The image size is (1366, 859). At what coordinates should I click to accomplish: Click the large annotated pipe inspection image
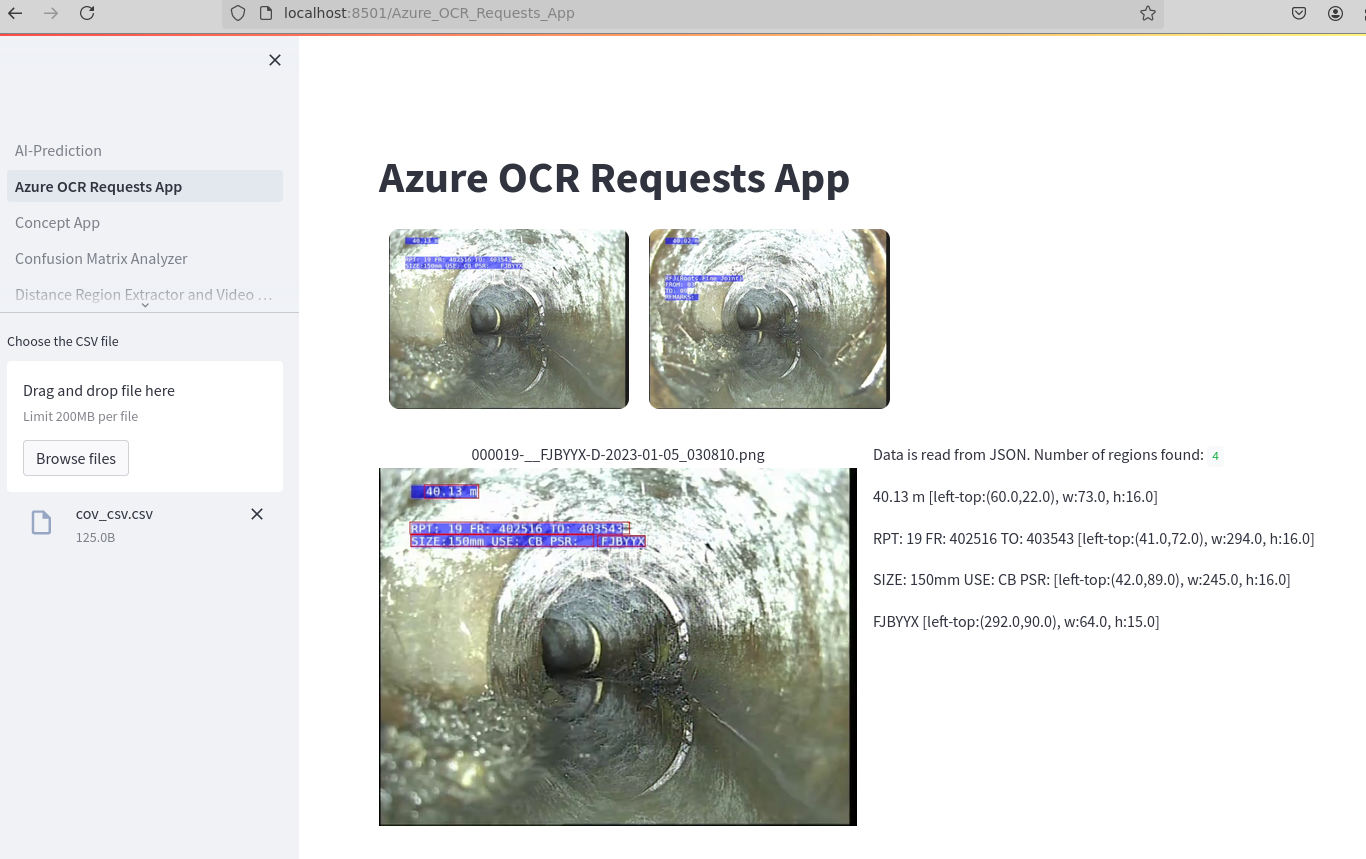618,647
